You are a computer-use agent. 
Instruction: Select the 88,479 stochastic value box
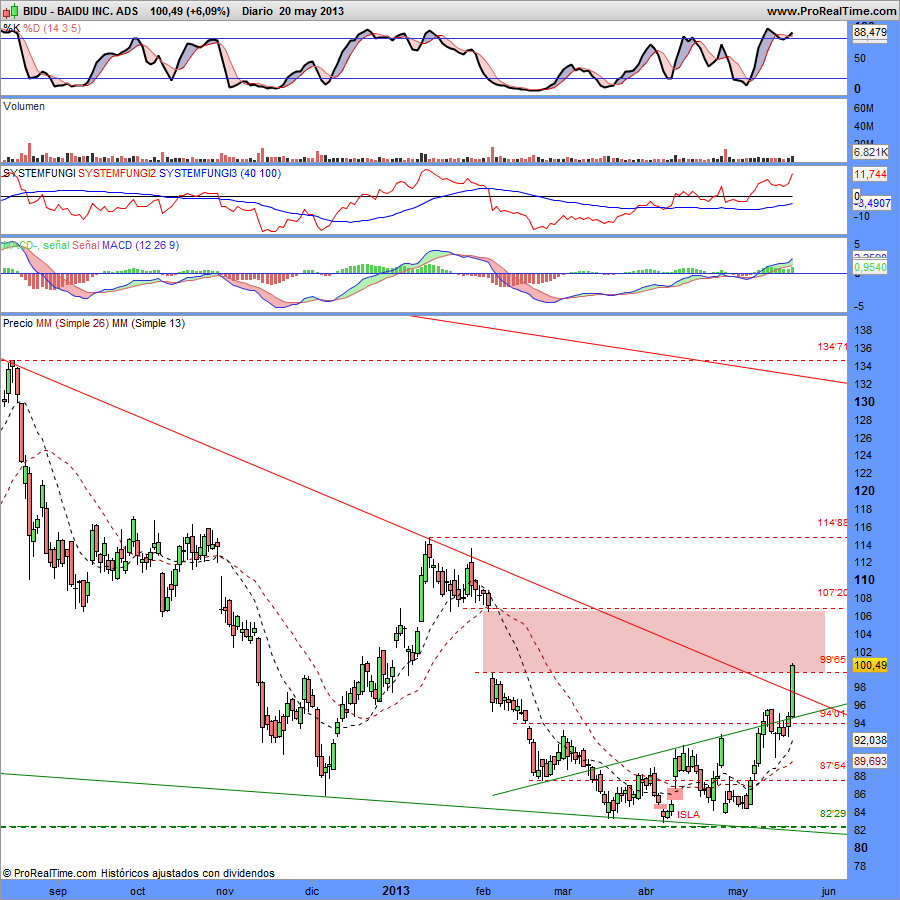[870, 33]
